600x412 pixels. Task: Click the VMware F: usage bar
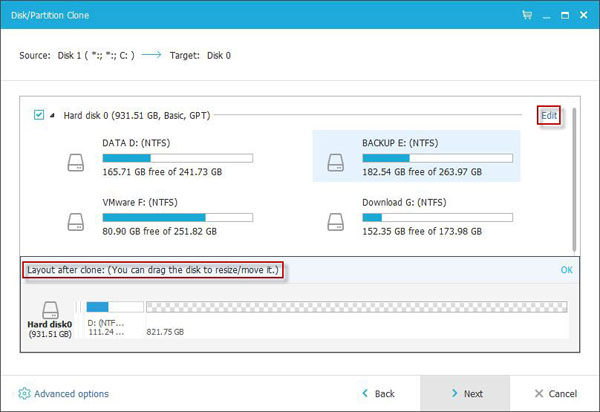(x=178, y=217)
